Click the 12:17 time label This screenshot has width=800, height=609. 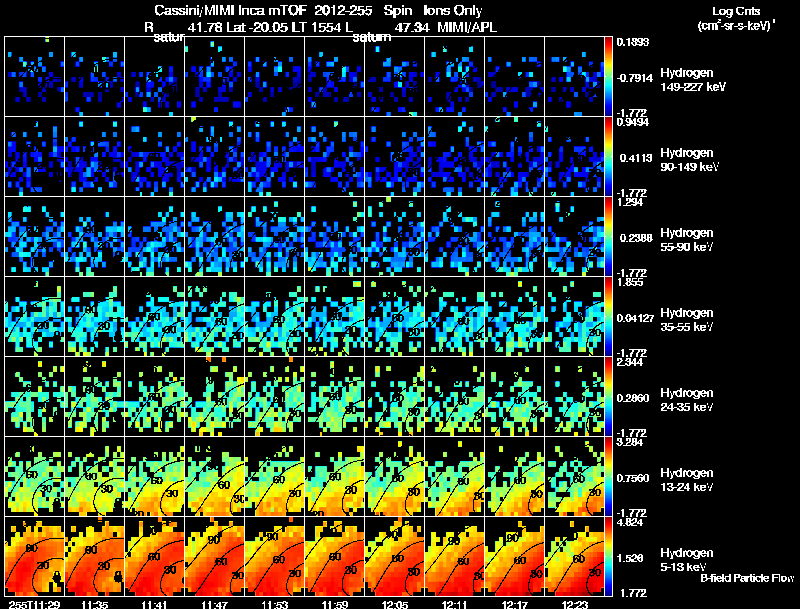pos(514,604)
